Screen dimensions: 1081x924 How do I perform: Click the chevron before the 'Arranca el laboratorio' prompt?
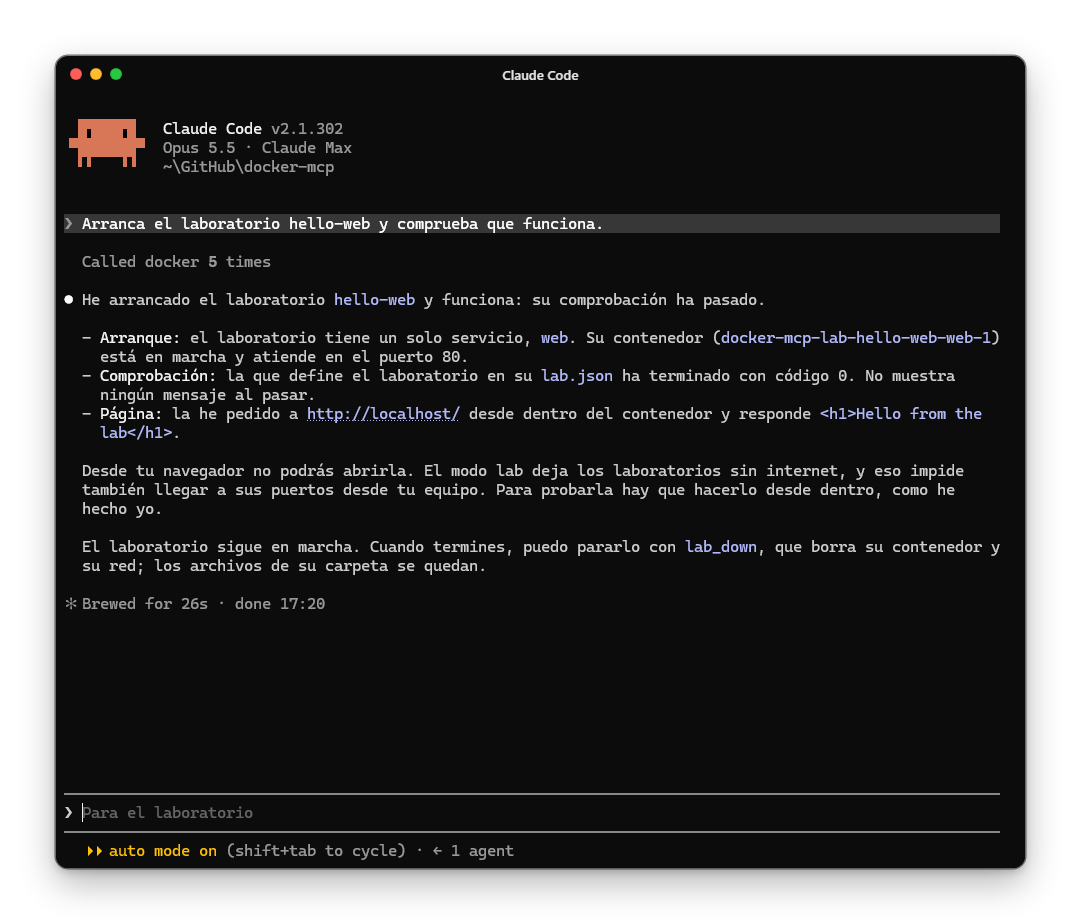(x=69, y=223)
